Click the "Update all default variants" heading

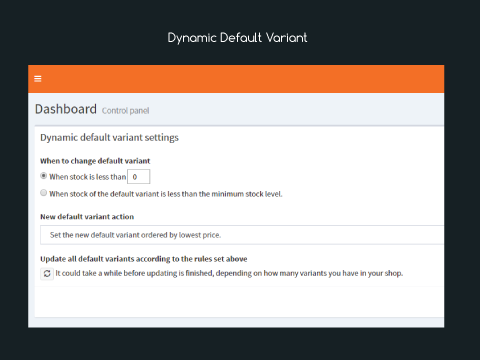coord(144,259)
